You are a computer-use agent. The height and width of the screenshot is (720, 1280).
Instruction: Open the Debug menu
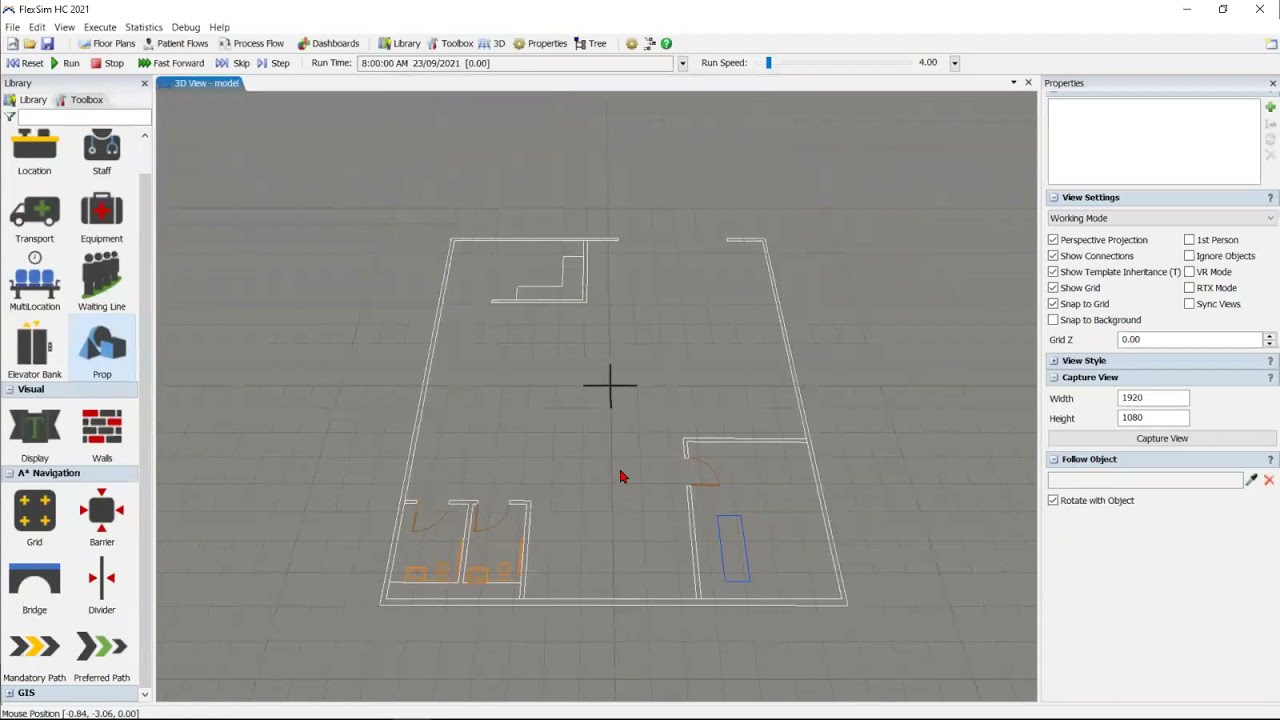pyautogui.click(x=186, y=27)
